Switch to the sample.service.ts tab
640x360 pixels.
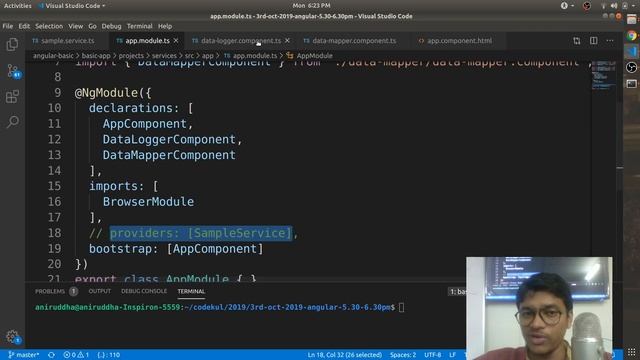click(x=67, y=41)
